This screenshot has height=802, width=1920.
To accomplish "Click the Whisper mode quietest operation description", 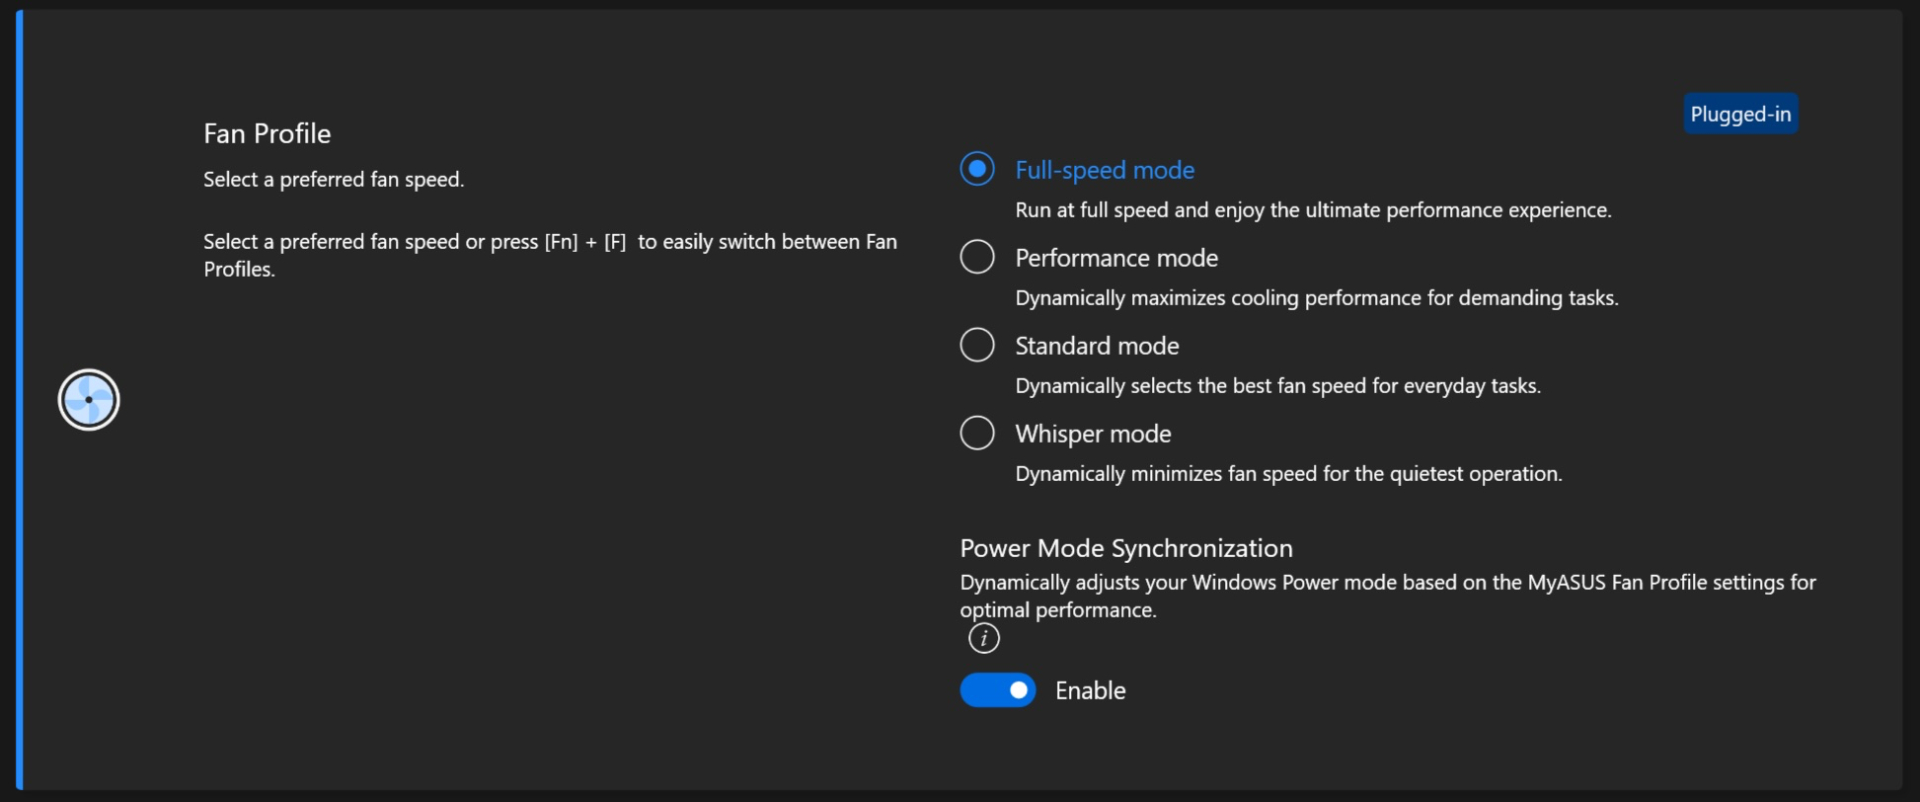I will [1288, 474].
